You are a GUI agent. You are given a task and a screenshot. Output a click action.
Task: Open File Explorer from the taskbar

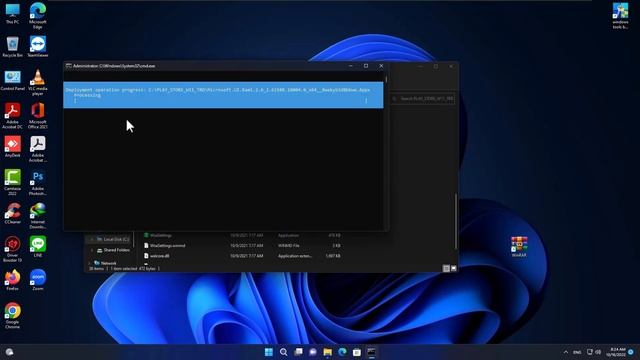click(327, 352)
